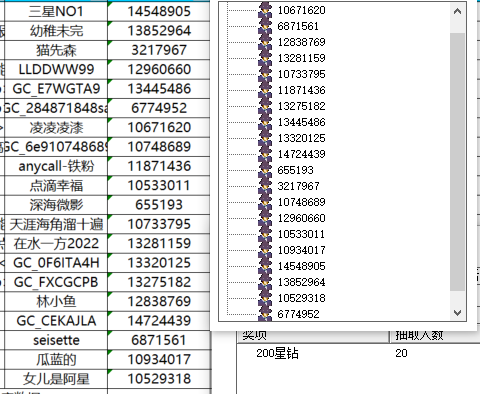The image size is (480, 394).
Task: Select spreadsheet cell 瓜蓝的
Action: pyautogui.click(x=56, y=360)
